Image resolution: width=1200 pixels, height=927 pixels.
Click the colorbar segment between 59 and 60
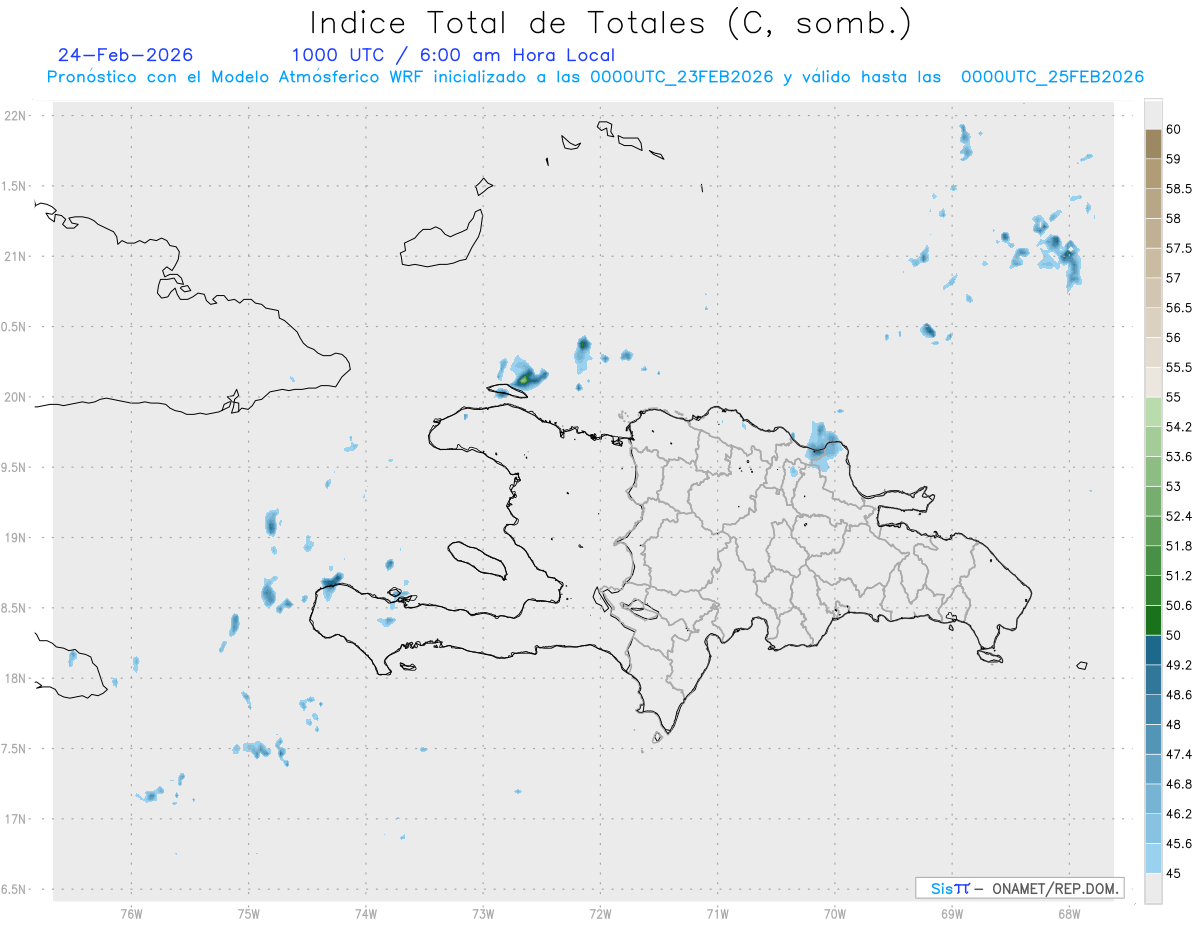(x=1153, y=144)
